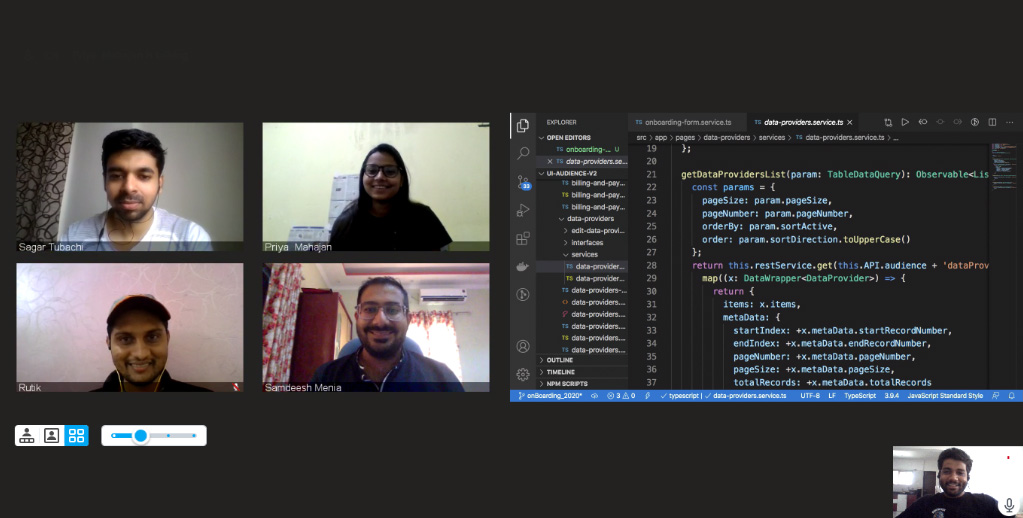Image resolution: width=1023 pixels, height=518 pixels.
Task: Open Source Control view with badge
Action: (x=522, y=182)
